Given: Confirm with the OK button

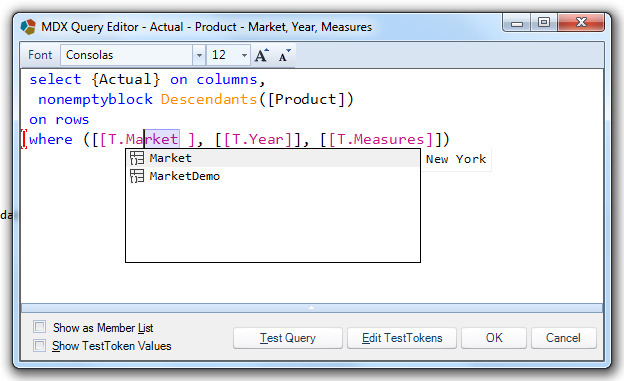Looking at the screenshot, I should pos(494,338).
